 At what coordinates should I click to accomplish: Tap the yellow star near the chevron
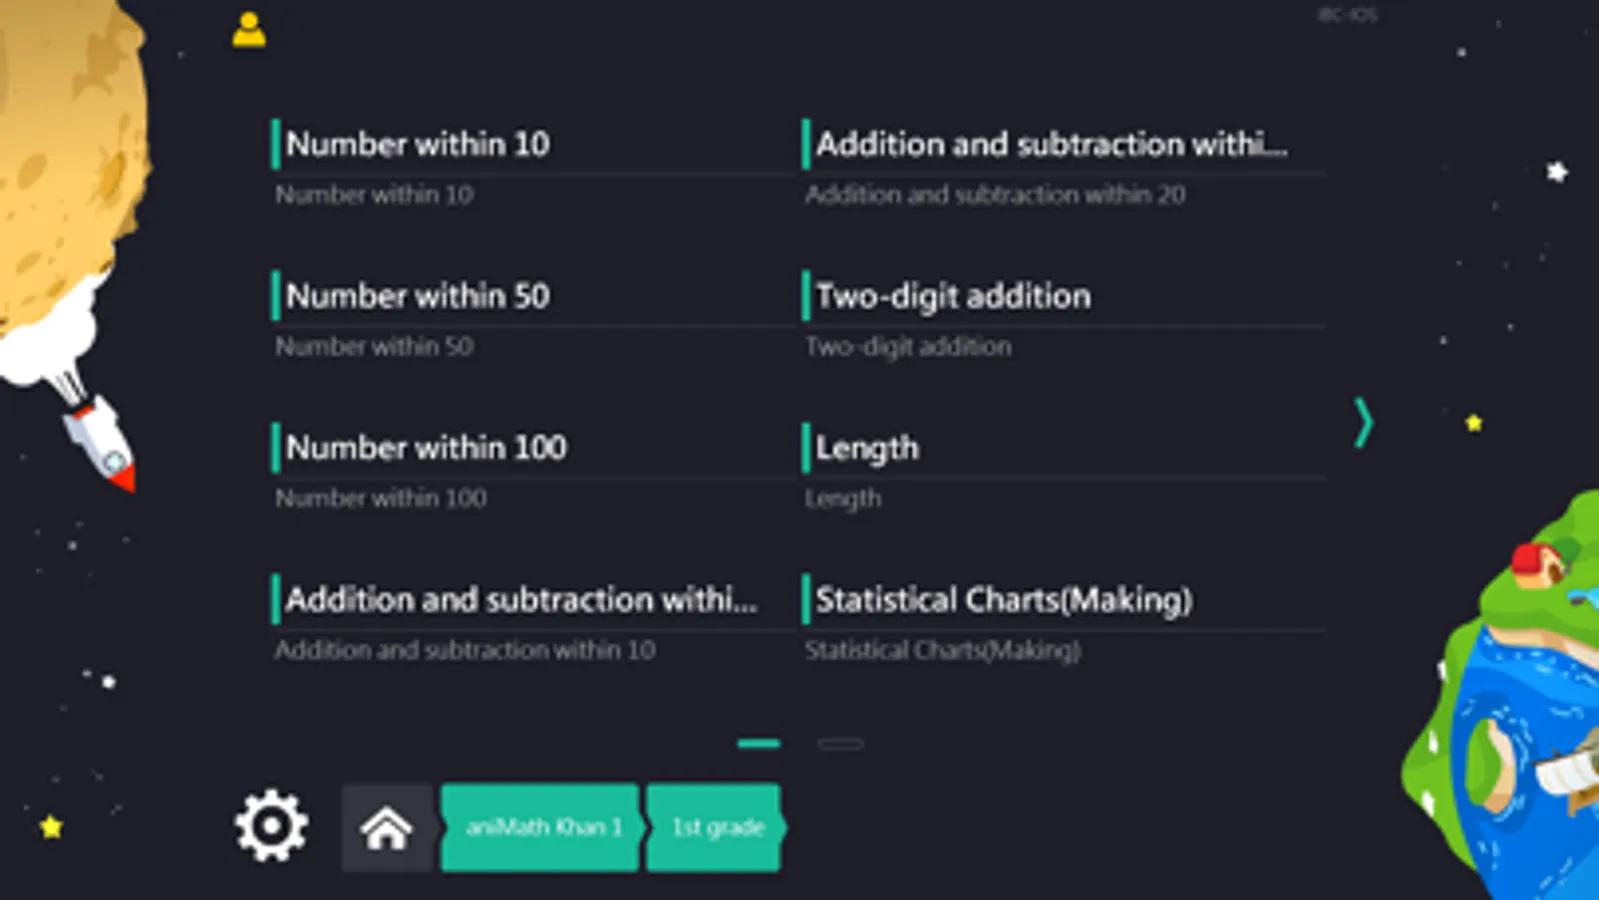[1474, 423]
